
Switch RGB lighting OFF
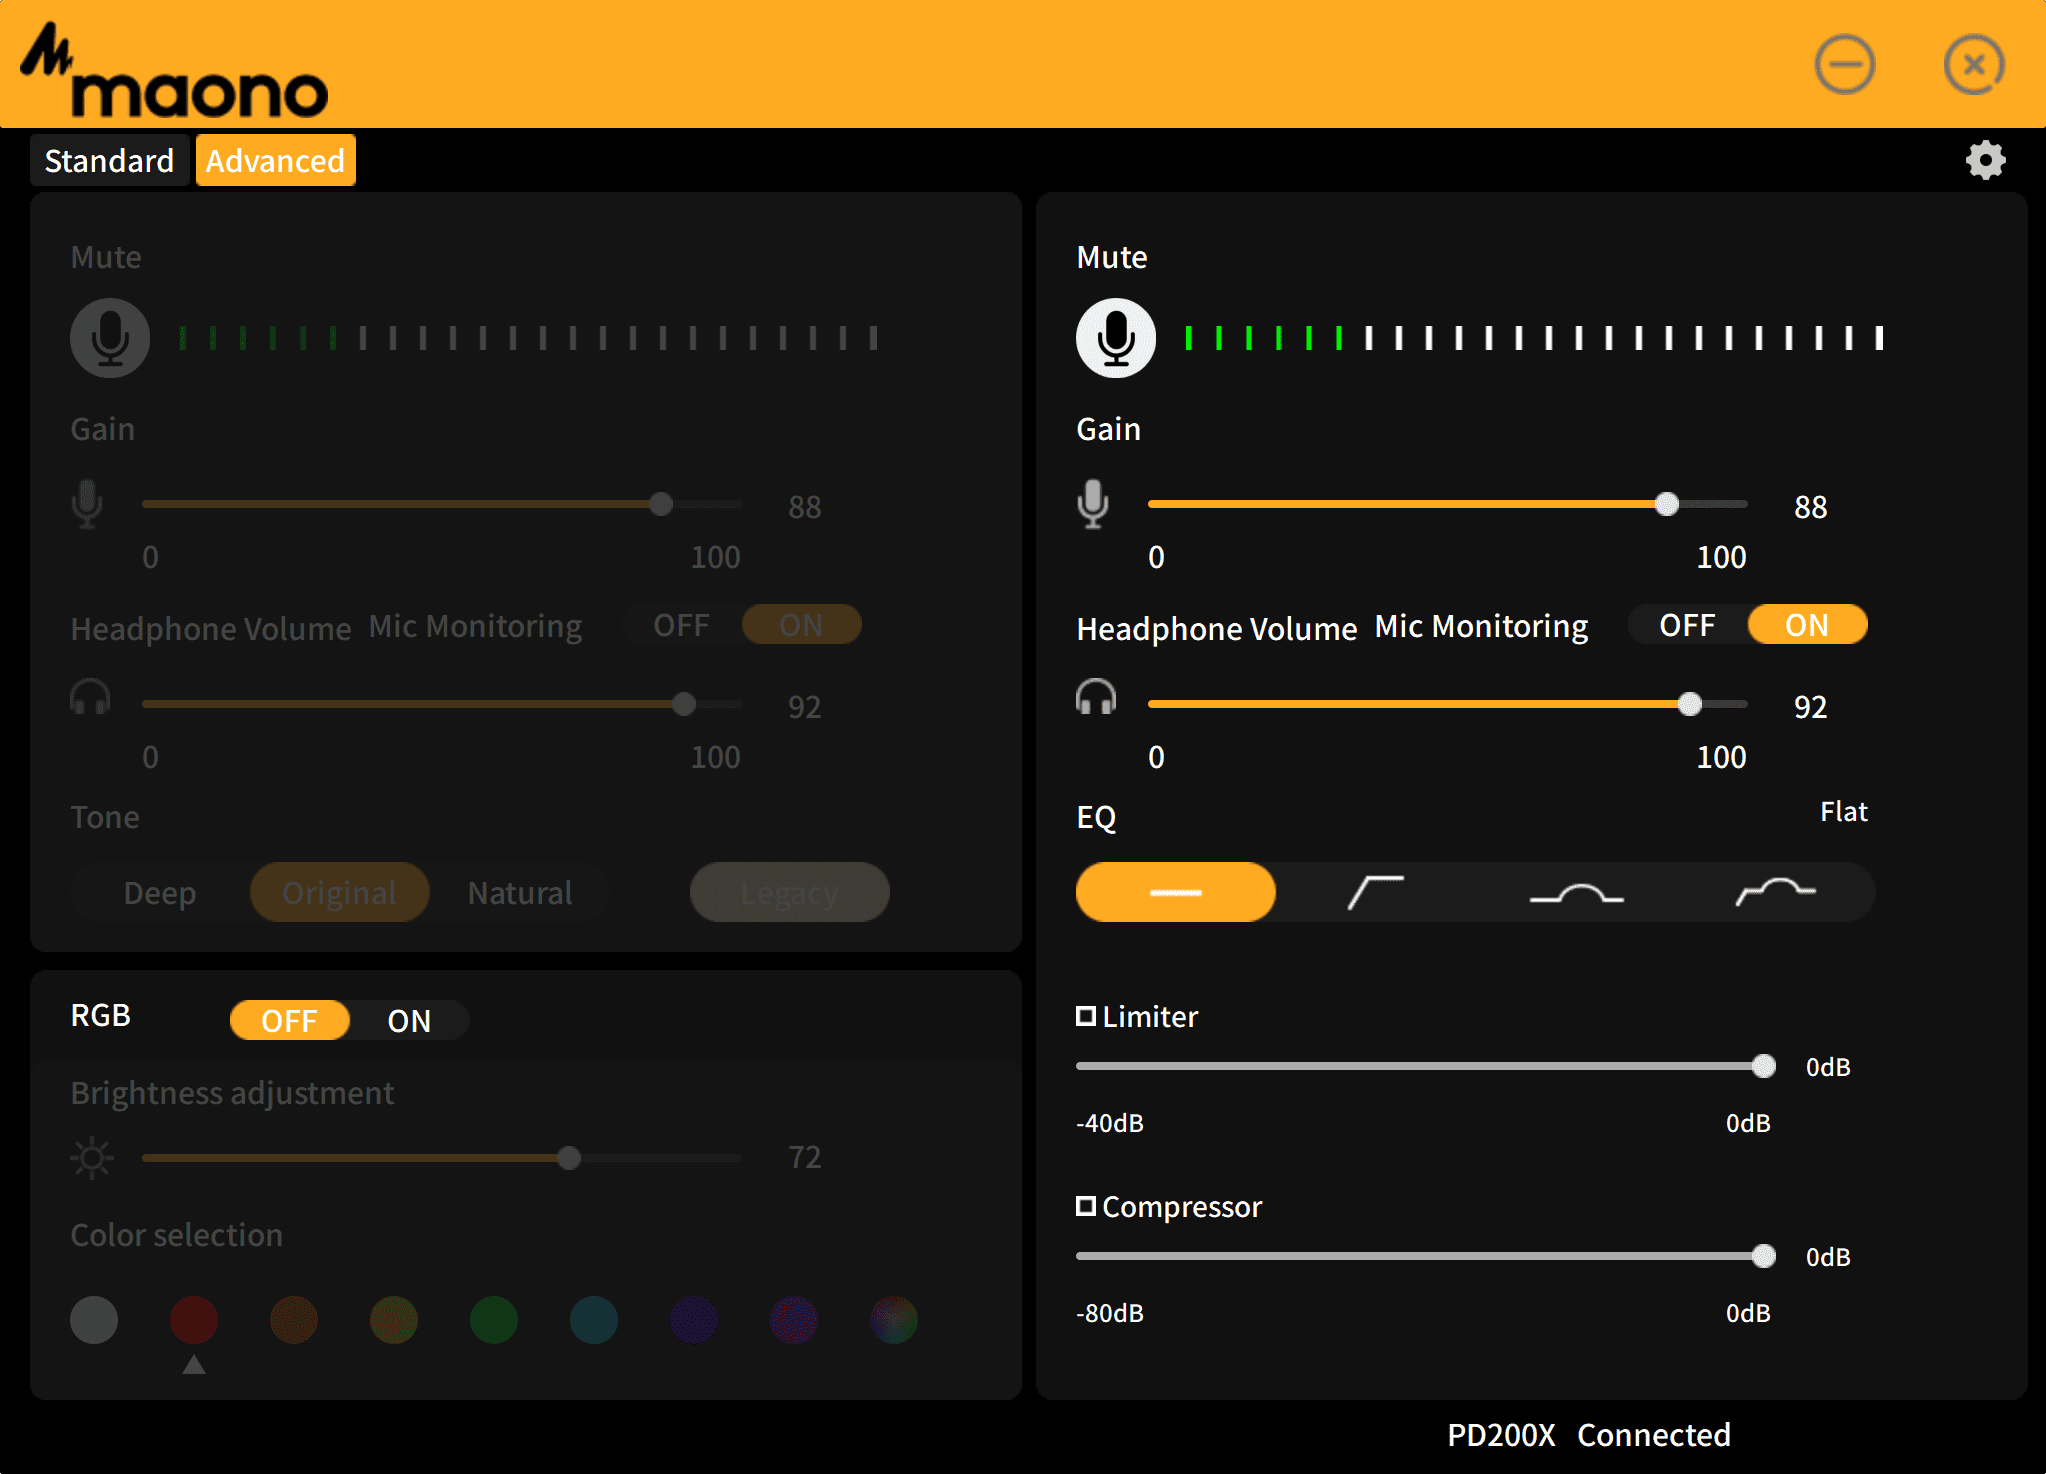(290, 1021)
